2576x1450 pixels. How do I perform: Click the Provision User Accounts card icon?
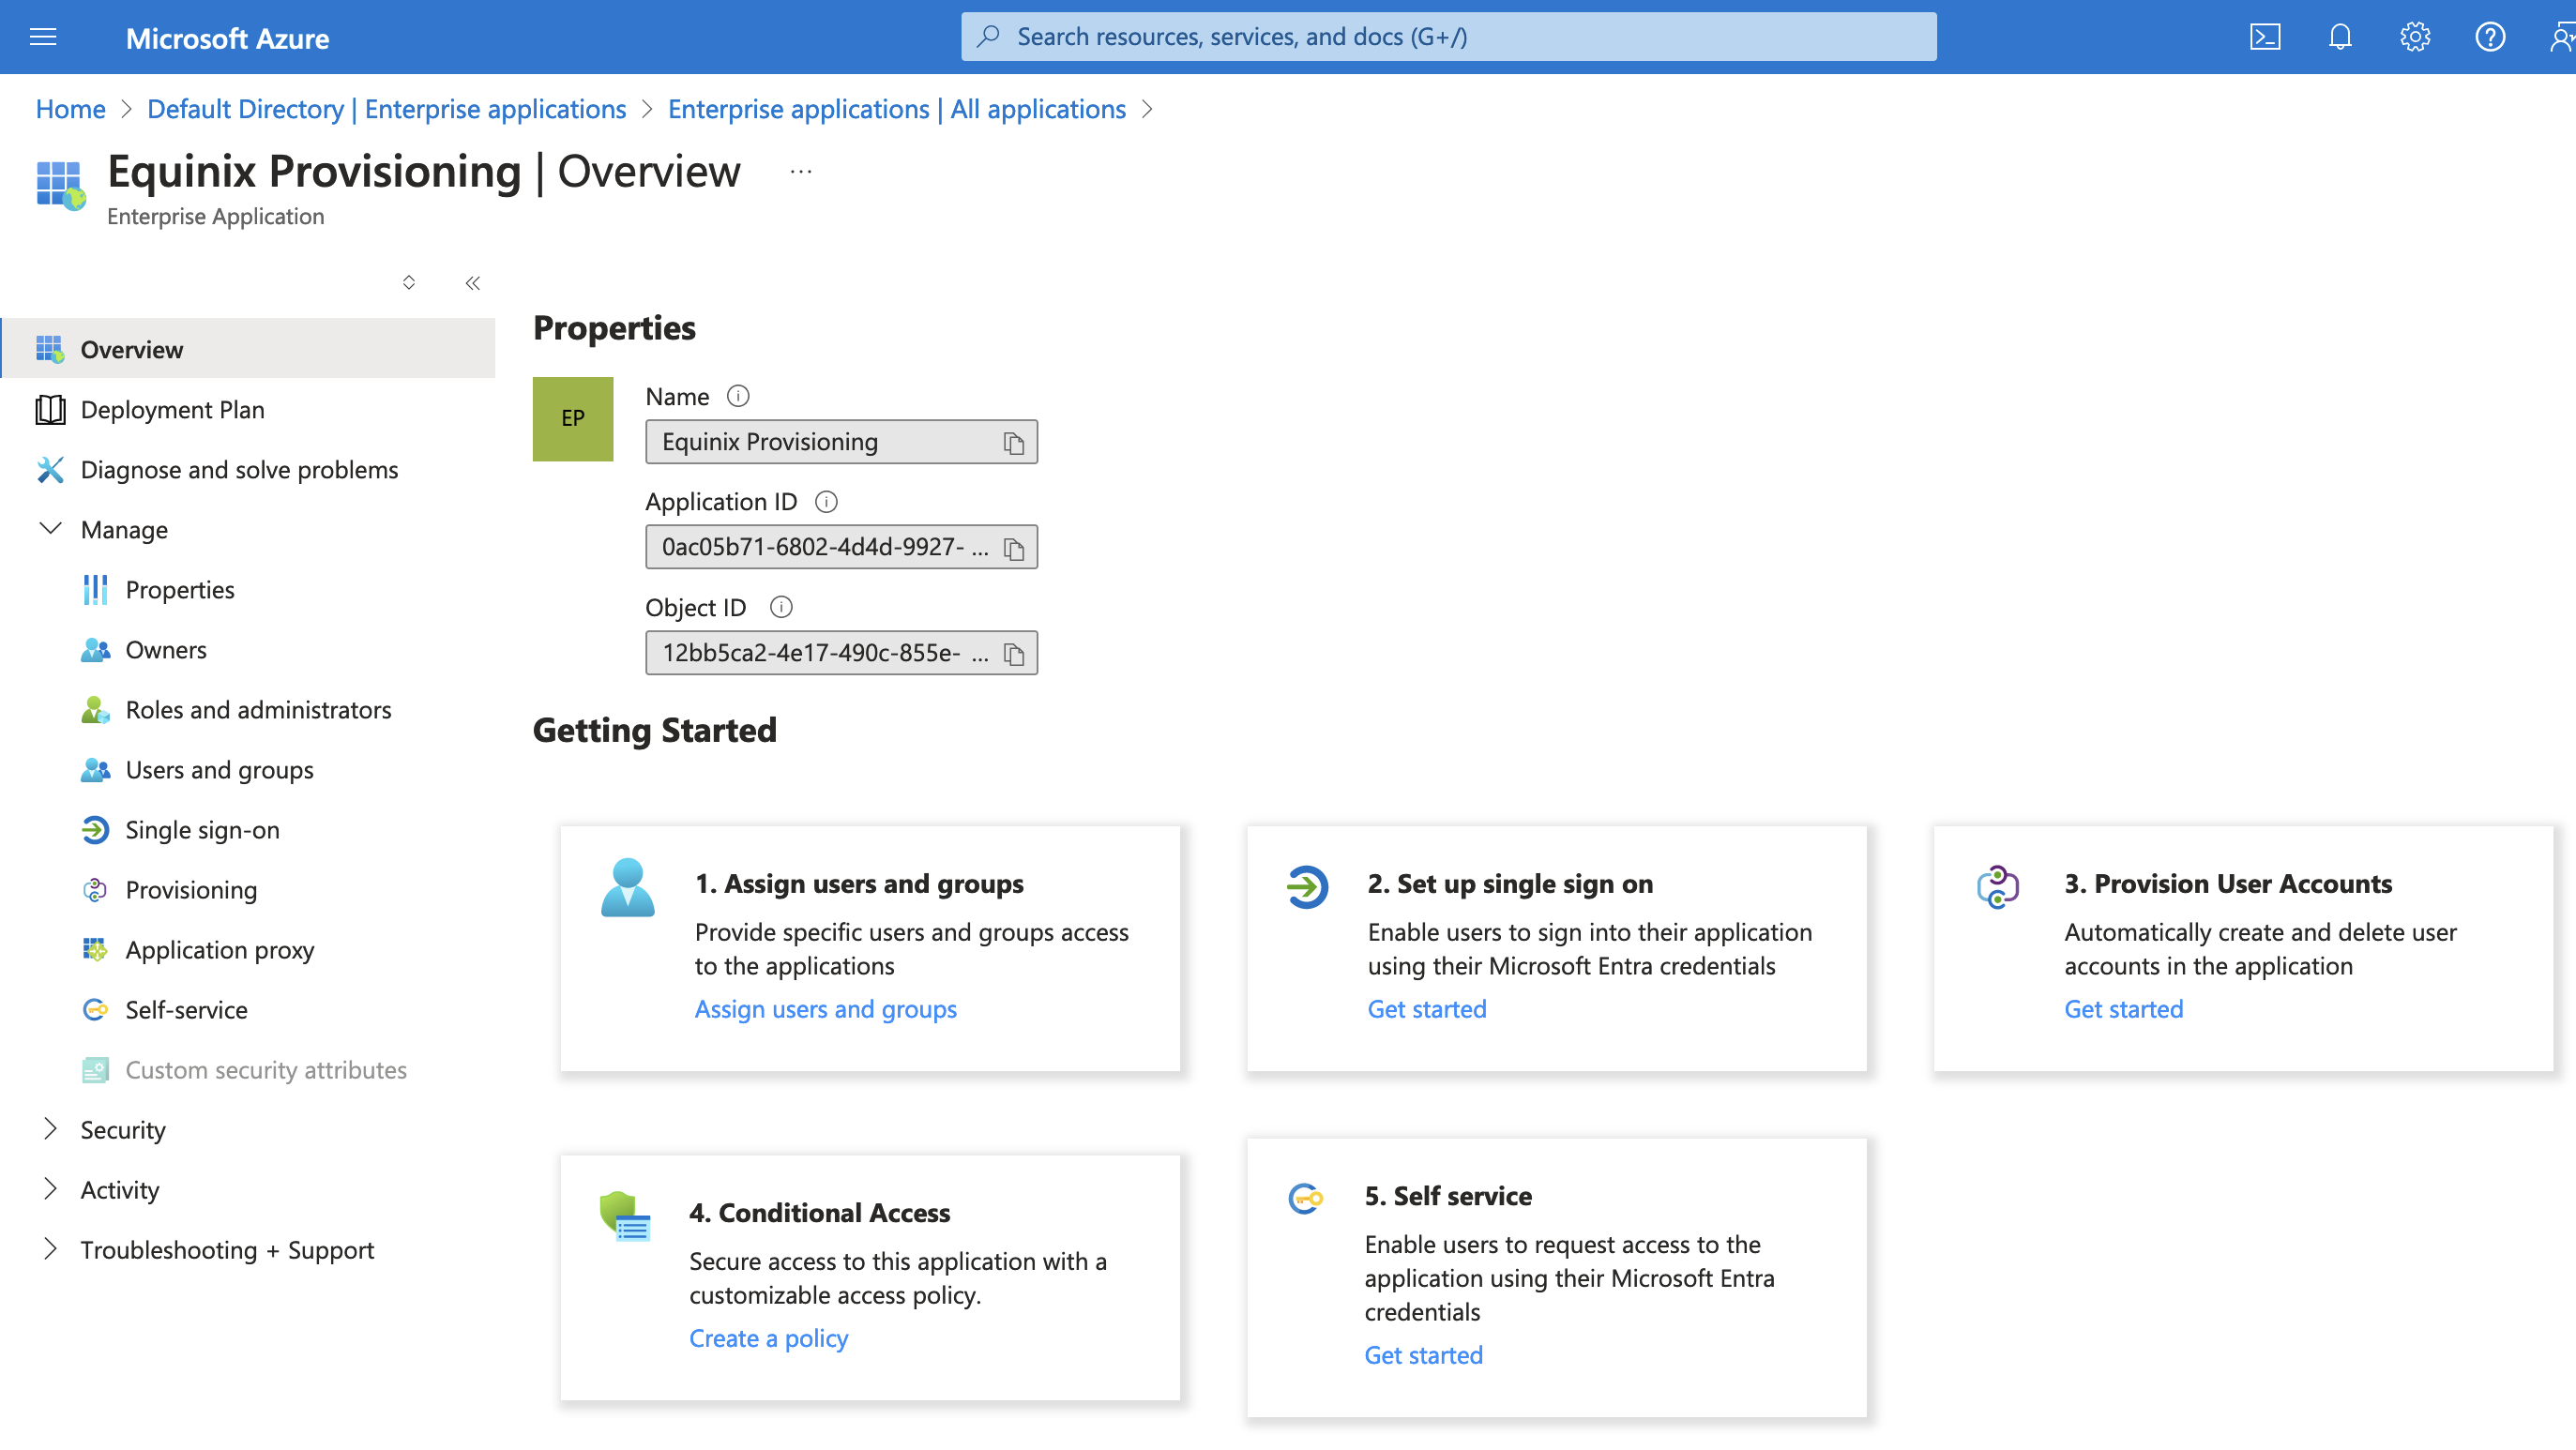[1997, 887]
